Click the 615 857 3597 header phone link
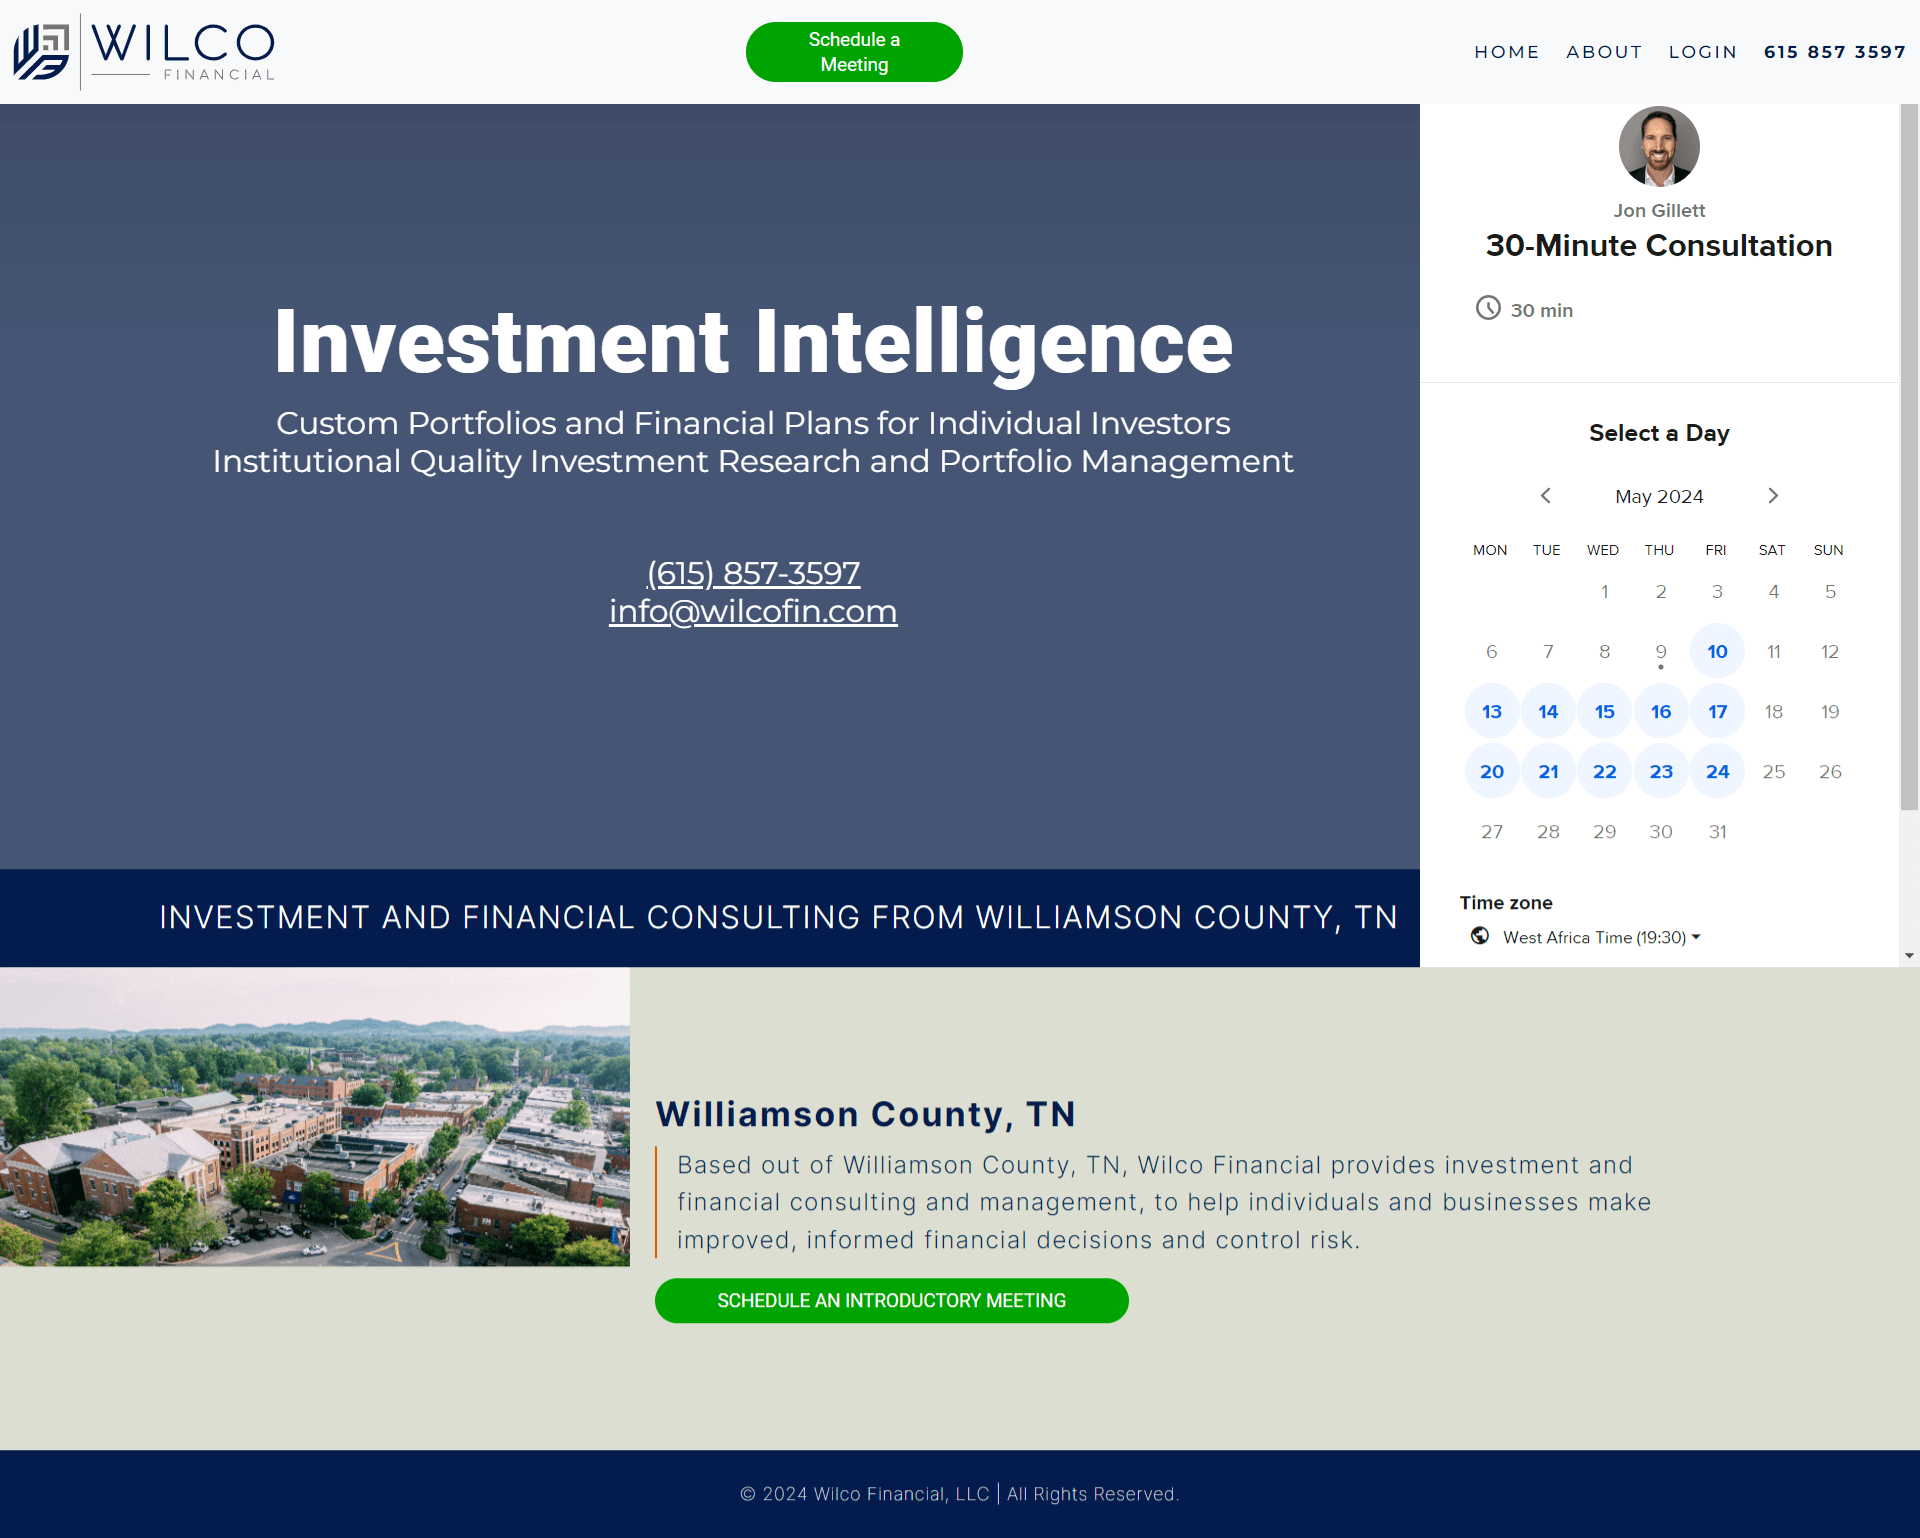1920x1538 pixels. click(1834, 52)
